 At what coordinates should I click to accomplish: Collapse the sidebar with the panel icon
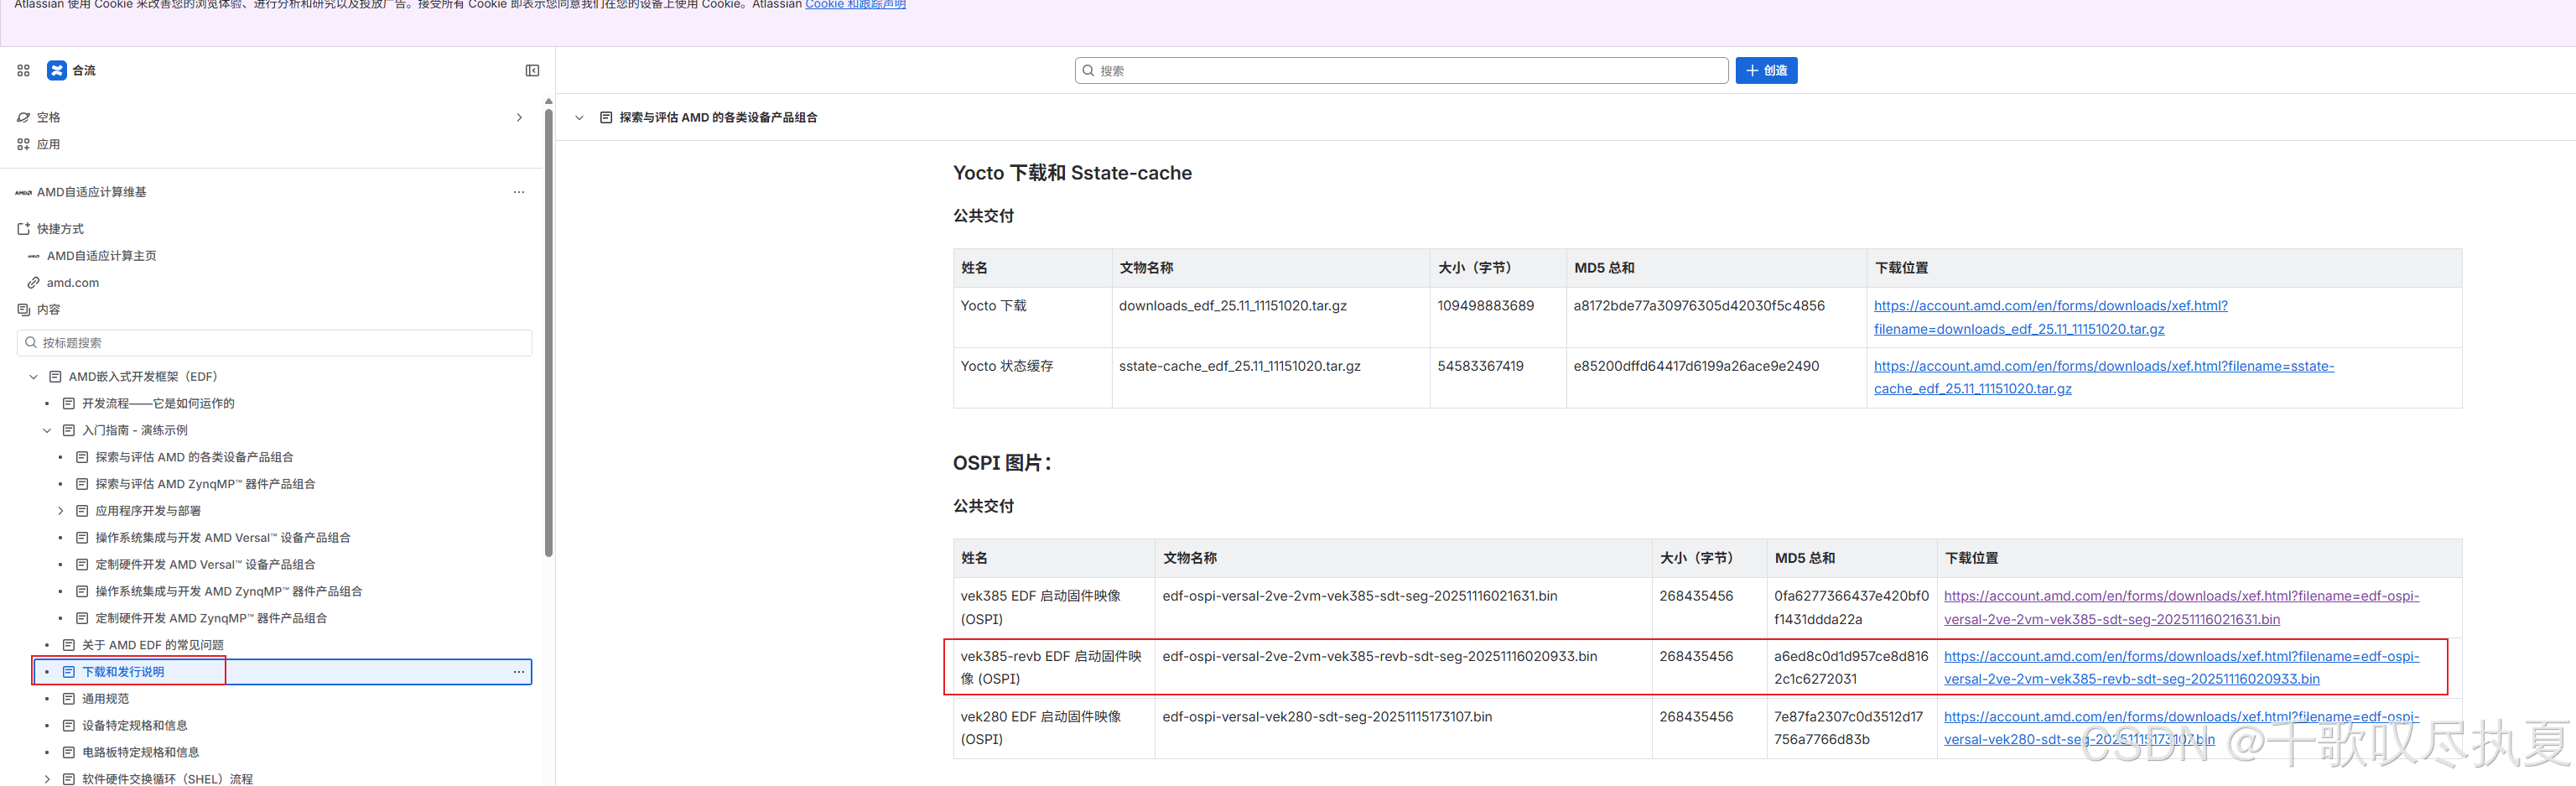coord(532,70)
